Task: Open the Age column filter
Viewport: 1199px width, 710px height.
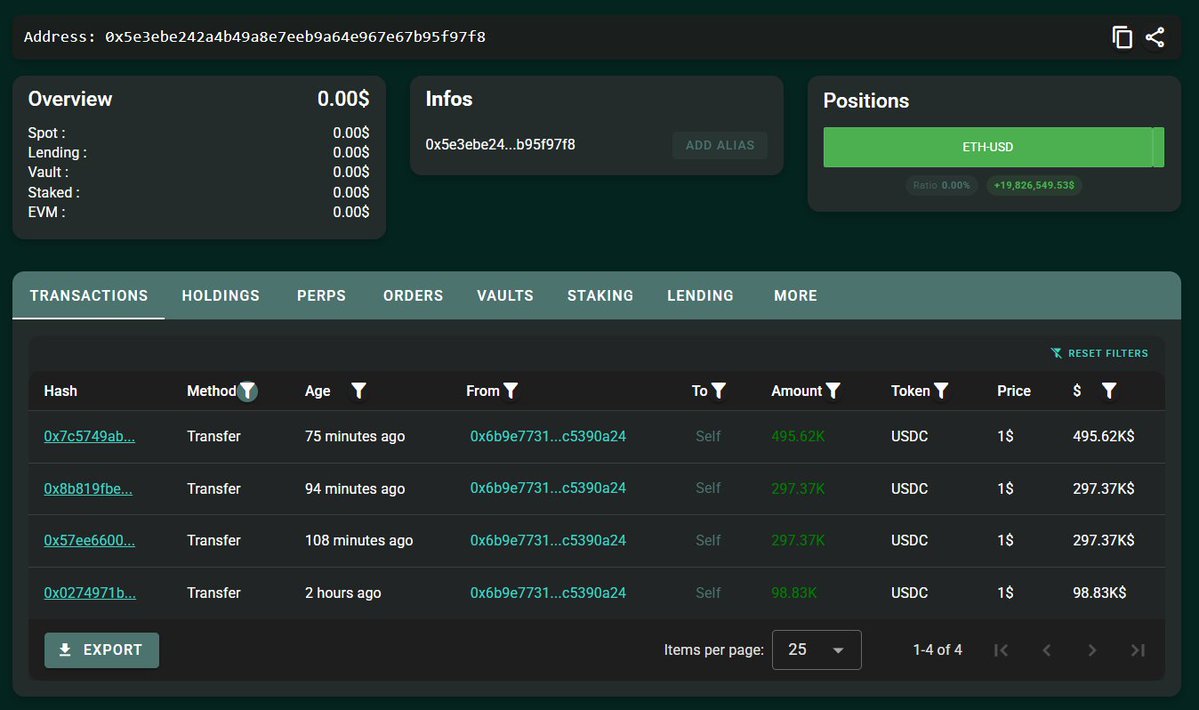Action: [358, 391]
